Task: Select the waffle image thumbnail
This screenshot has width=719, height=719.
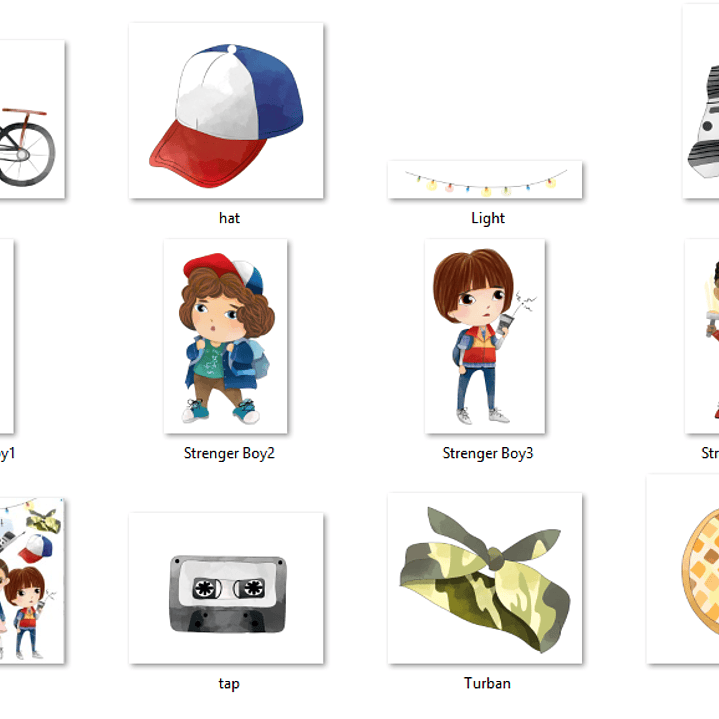Action: pos(683,569)
